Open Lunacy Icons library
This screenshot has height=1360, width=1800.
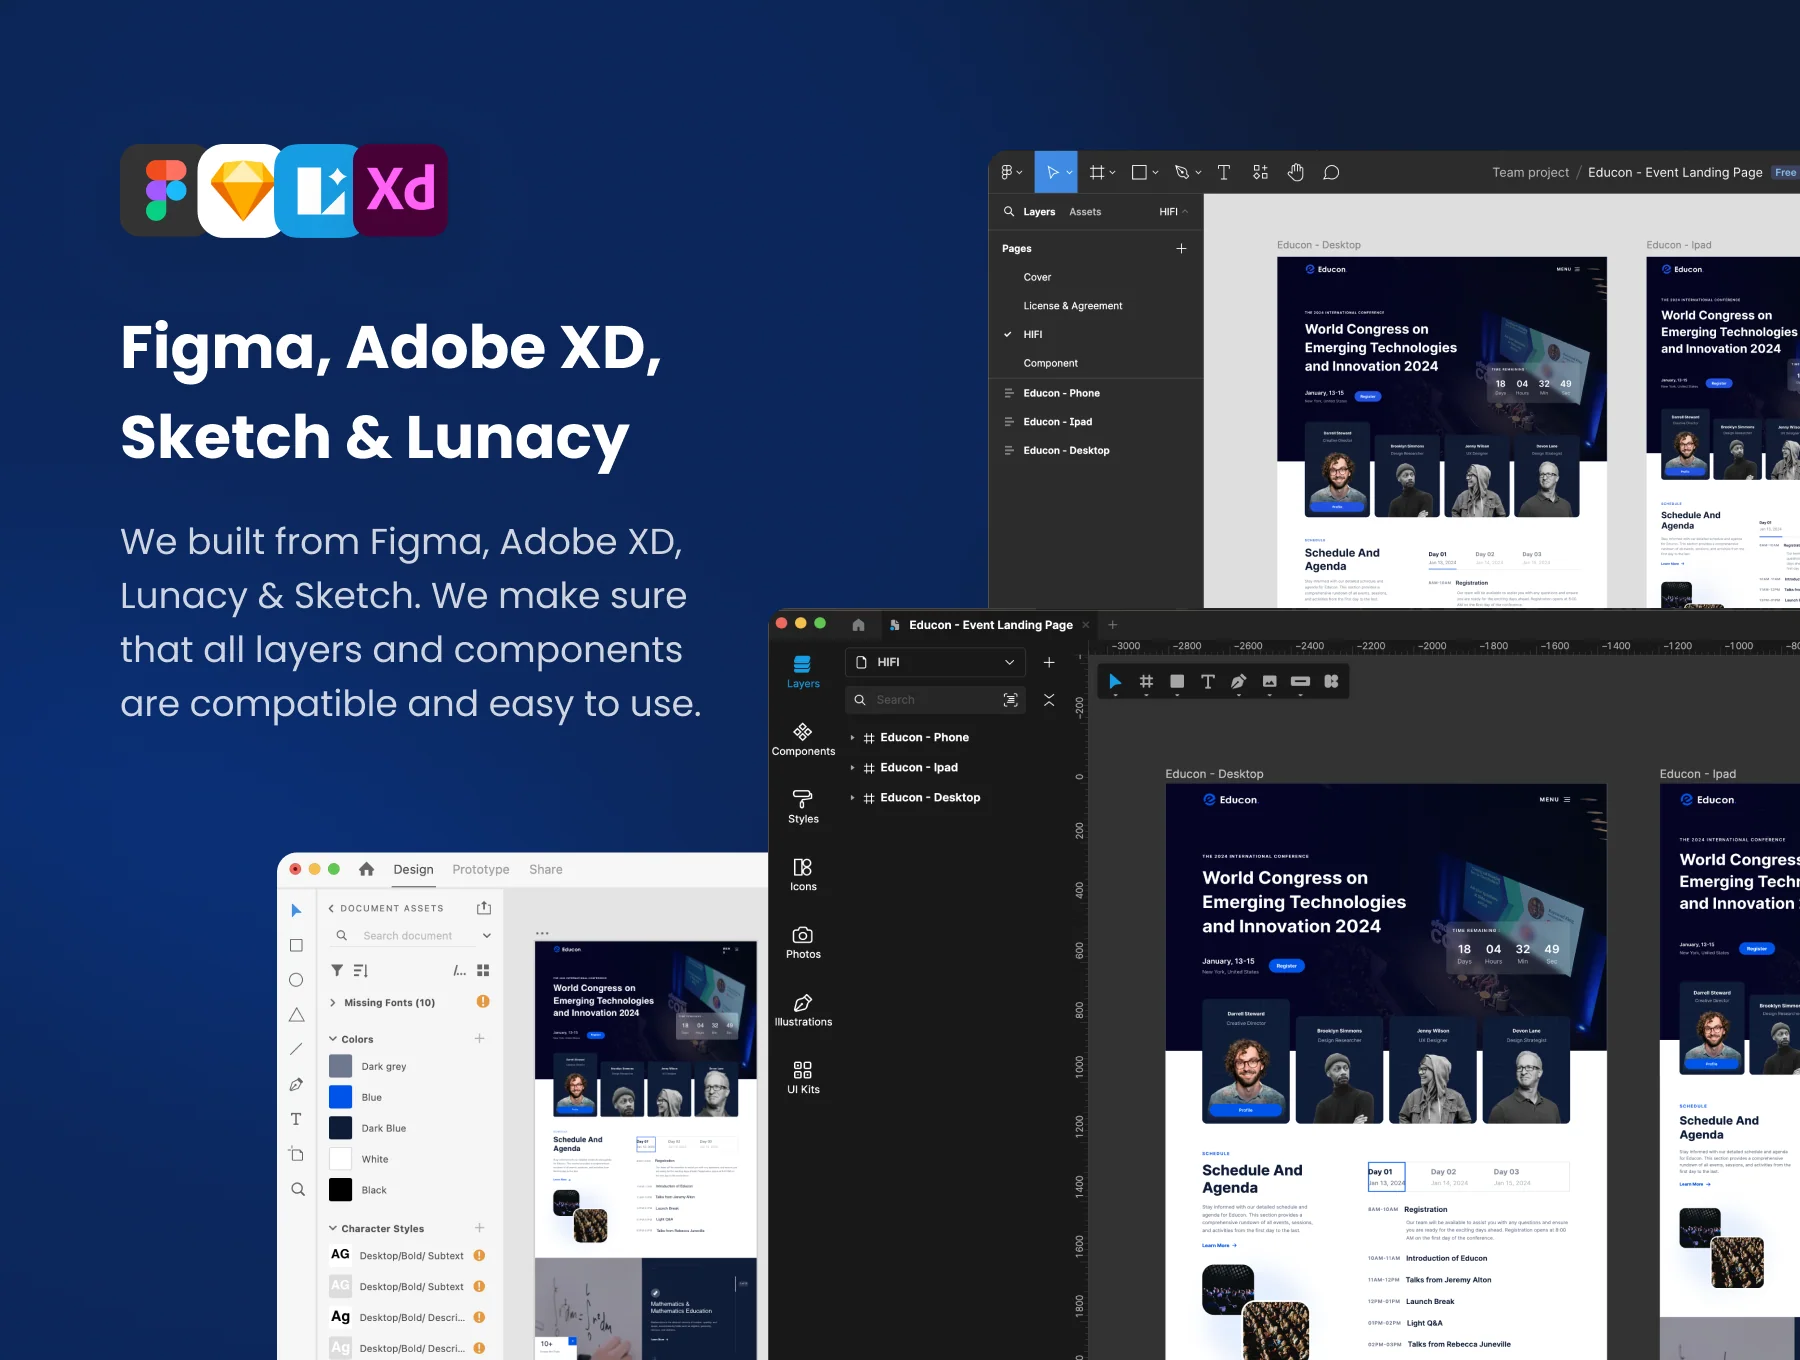pyautogui.click(x=803, y=875)
